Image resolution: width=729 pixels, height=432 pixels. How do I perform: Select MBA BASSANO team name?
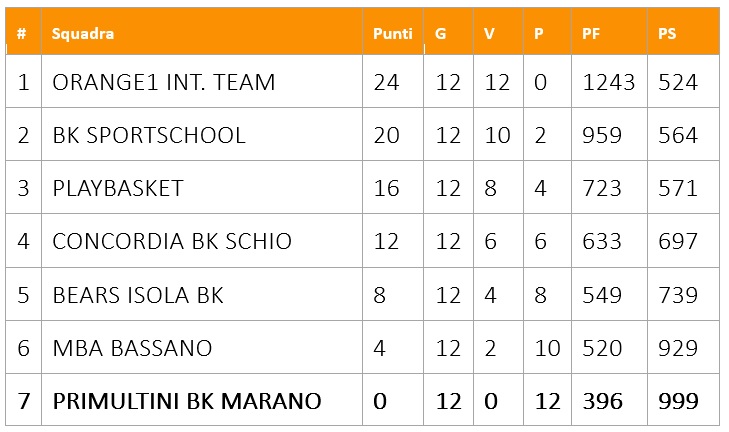pyautogui.click(x=132, y=348)
